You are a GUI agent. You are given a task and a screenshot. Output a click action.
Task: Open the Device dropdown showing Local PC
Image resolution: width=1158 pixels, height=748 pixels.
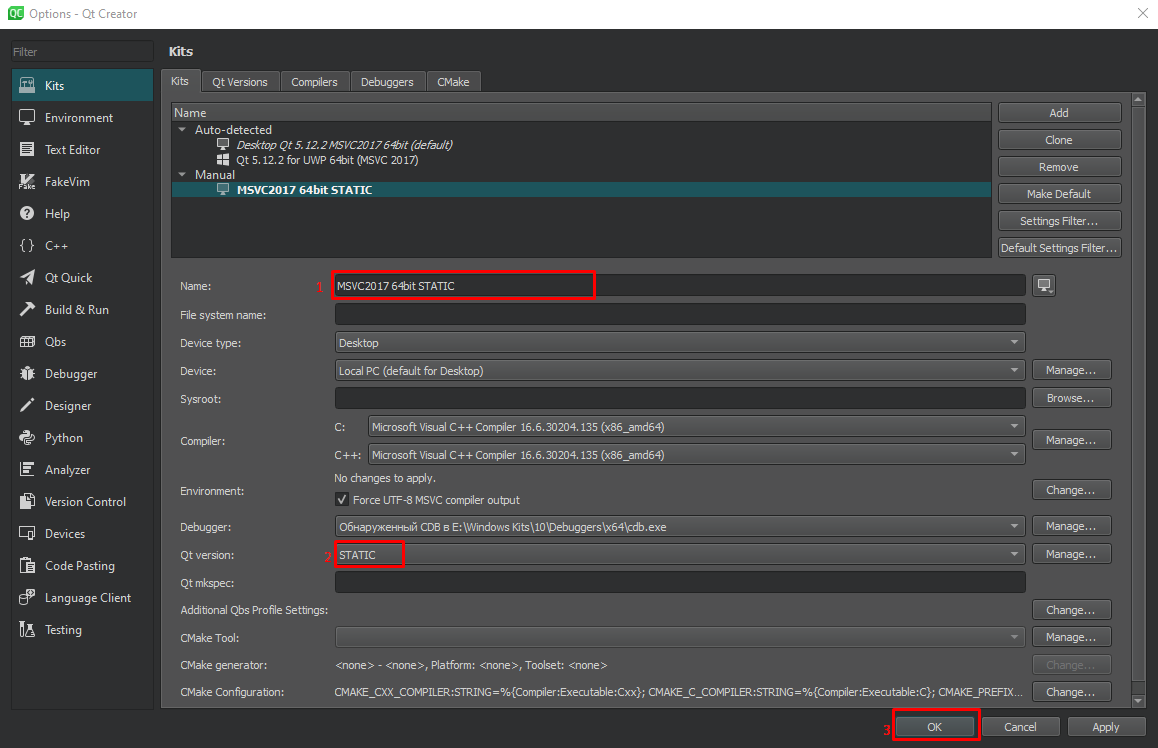(x=679, y=371)
